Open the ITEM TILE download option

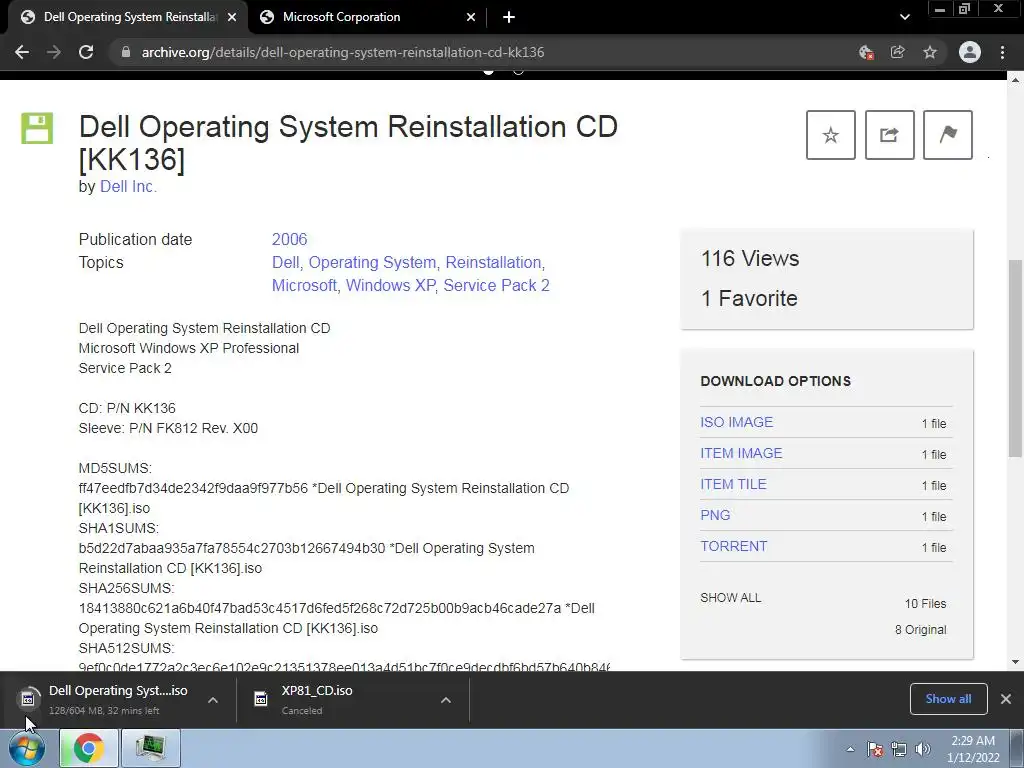733,485
